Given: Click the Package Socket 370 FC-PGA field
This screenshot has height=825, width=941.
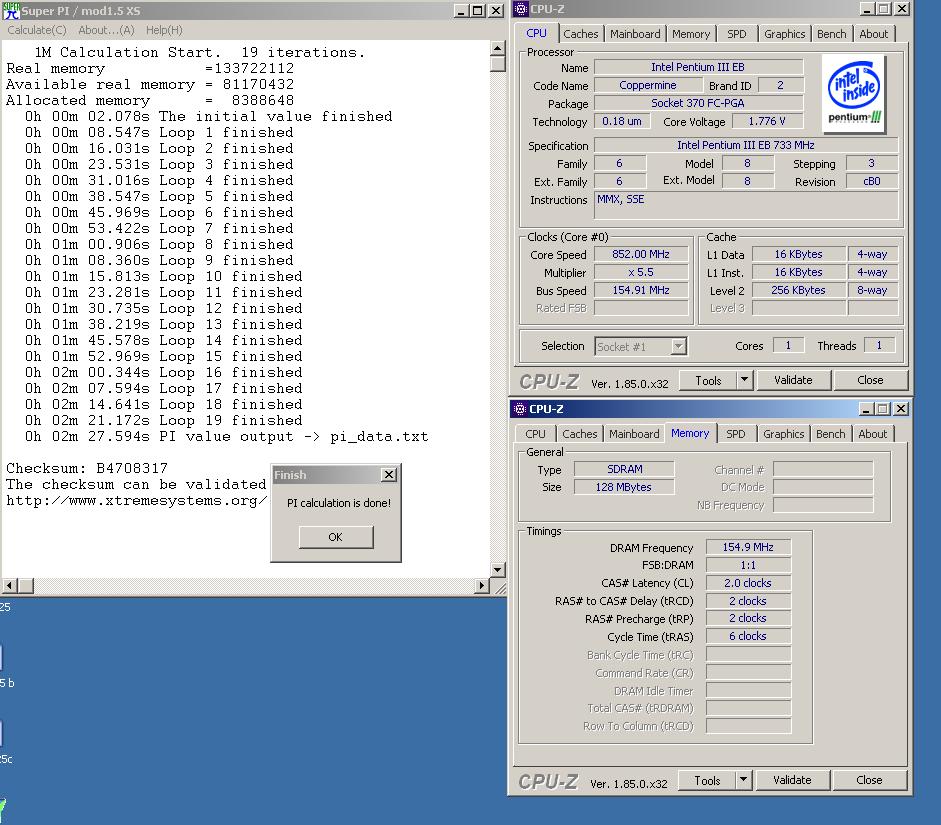Looking at the screenshot, I should (698, 104).
